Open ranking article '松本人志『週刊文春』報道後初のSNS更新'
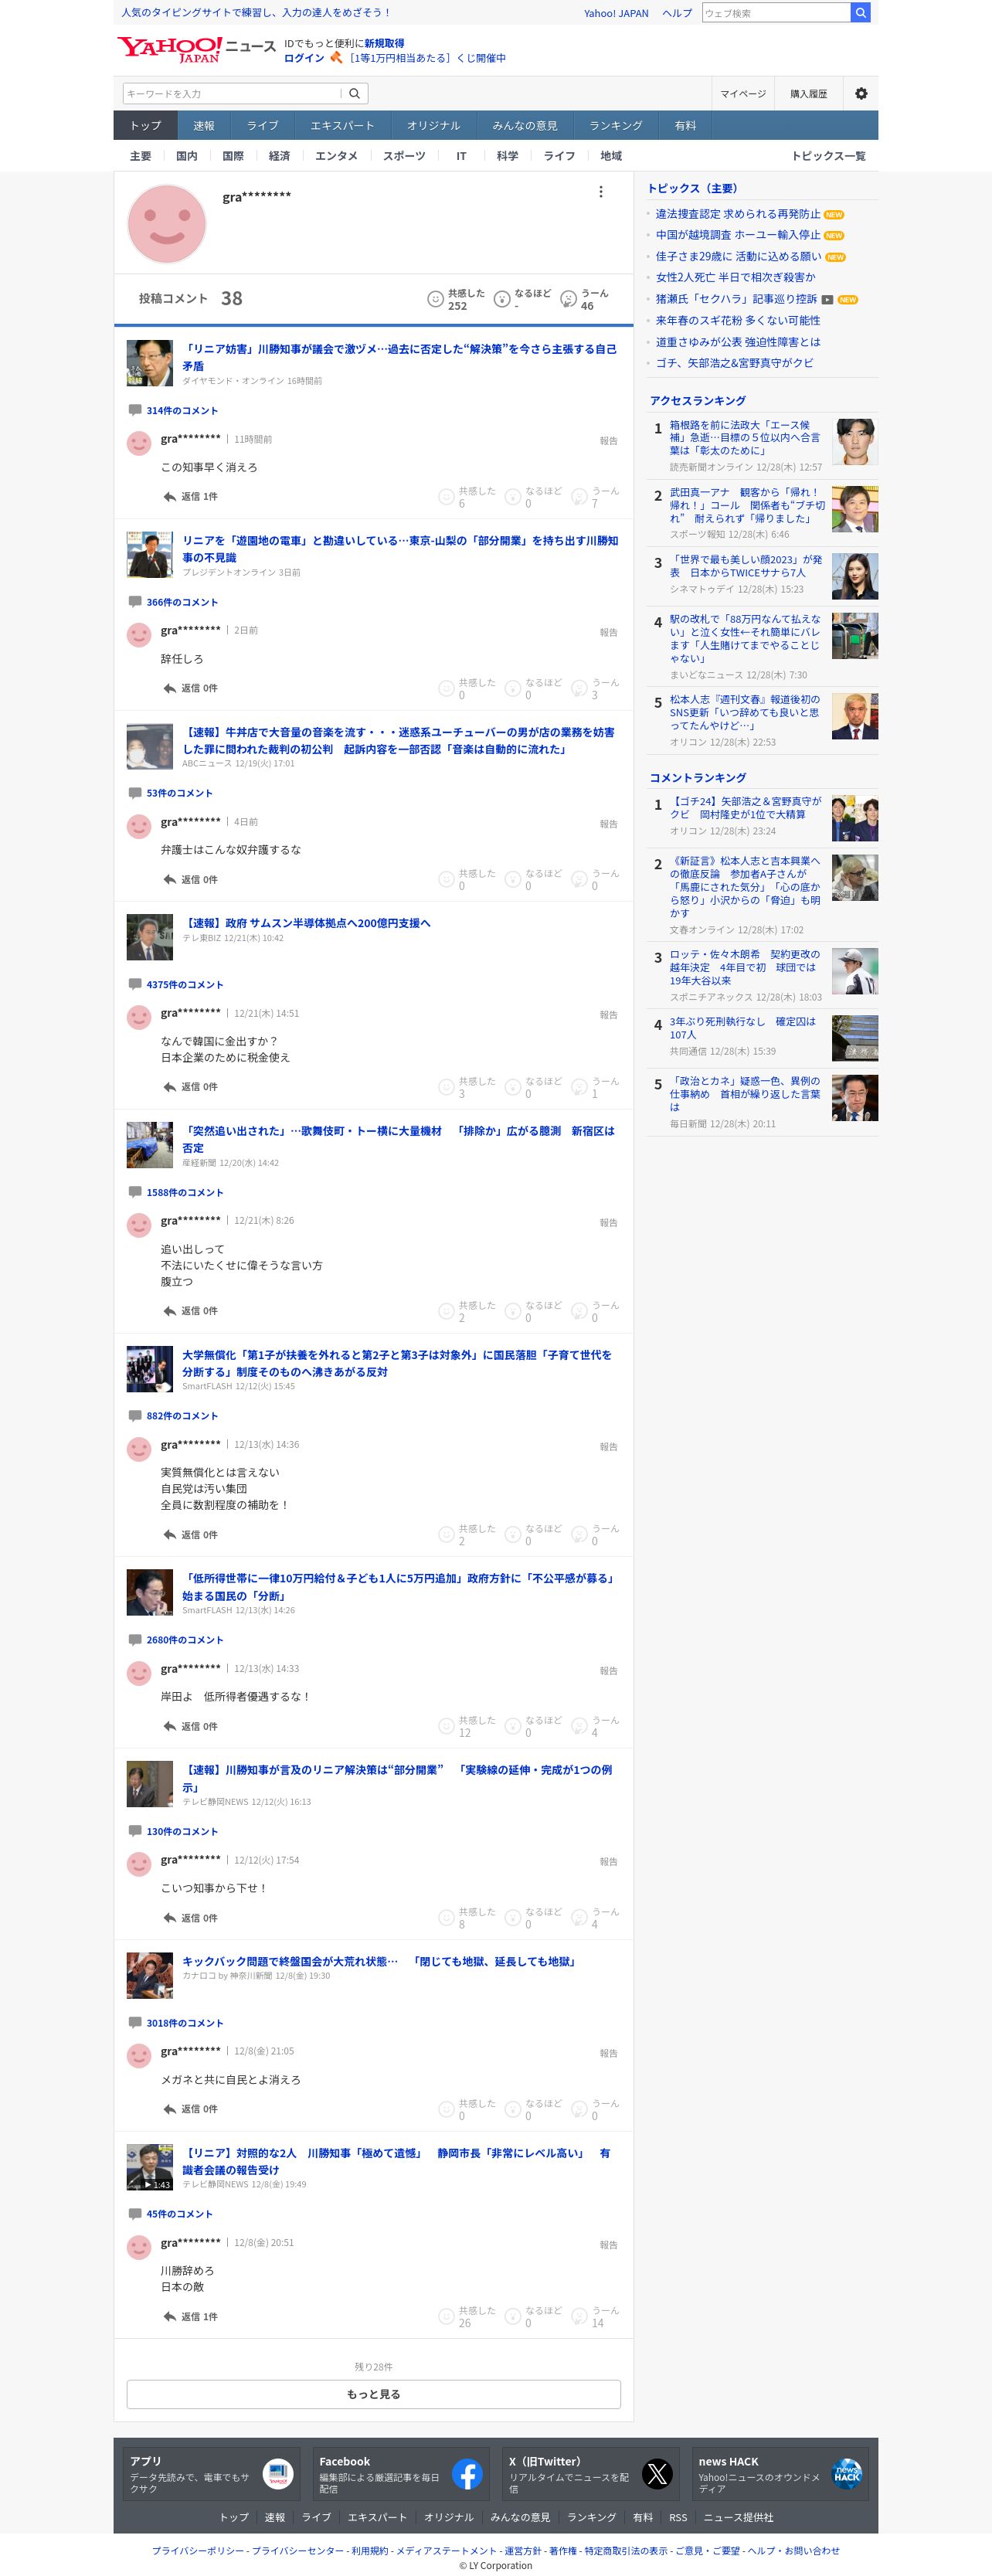 (x=745, y=712)
